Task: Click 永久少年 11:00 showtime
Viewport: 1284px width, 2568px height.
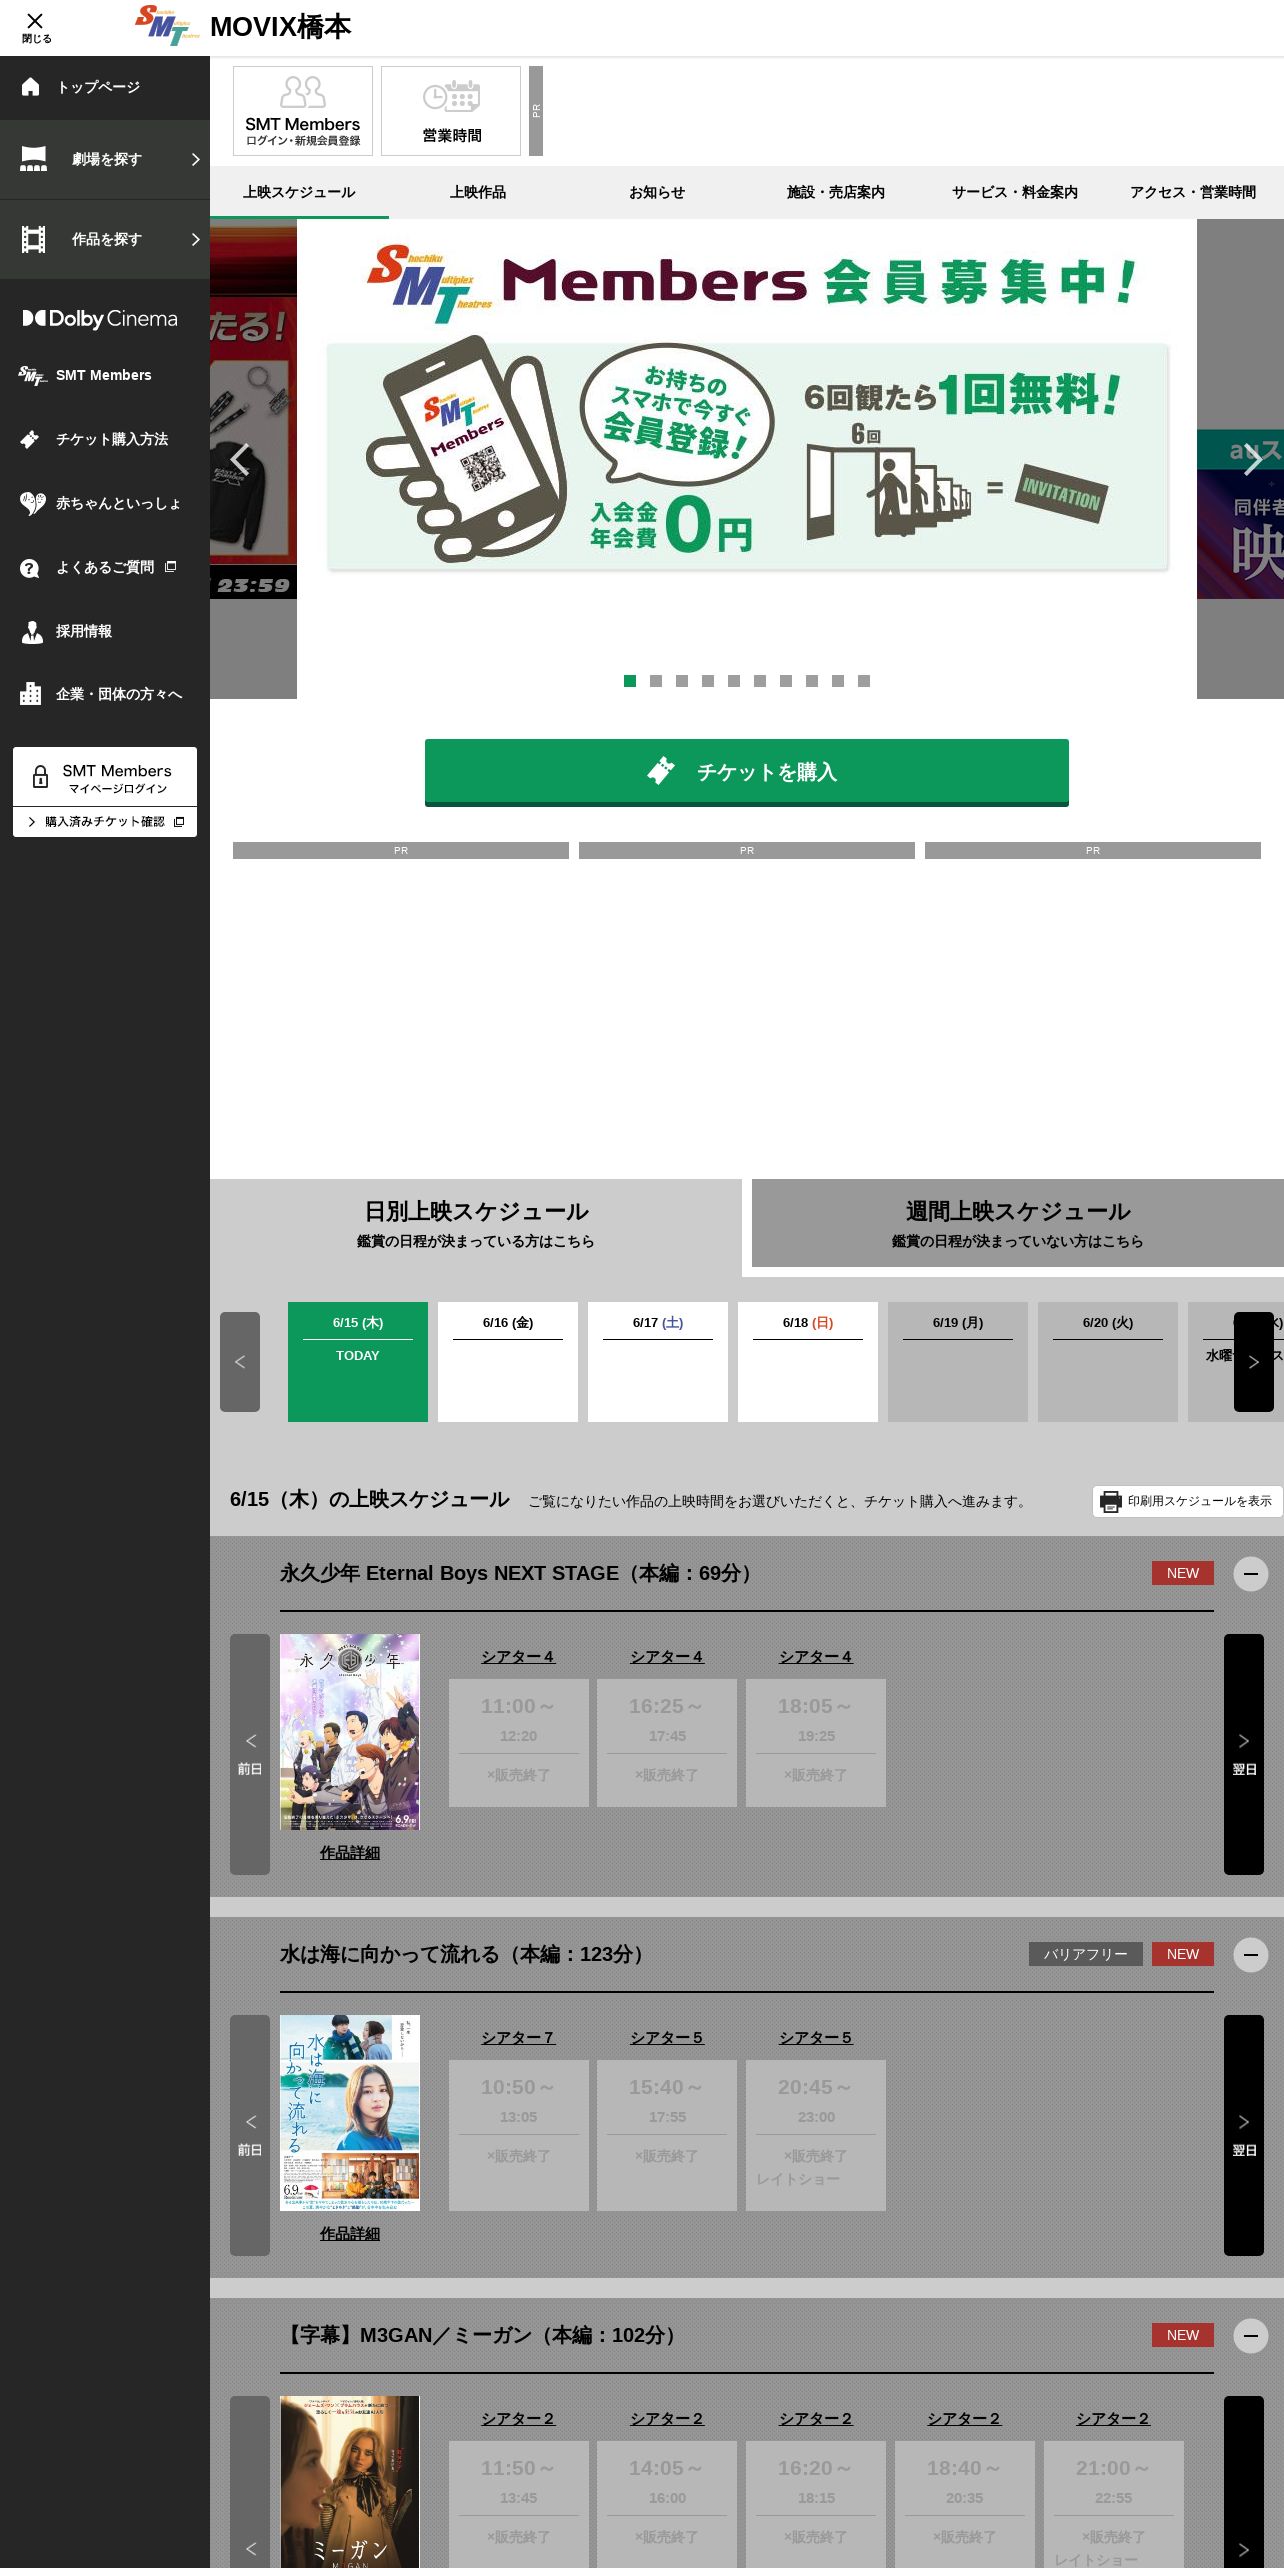Action: 518,1743
